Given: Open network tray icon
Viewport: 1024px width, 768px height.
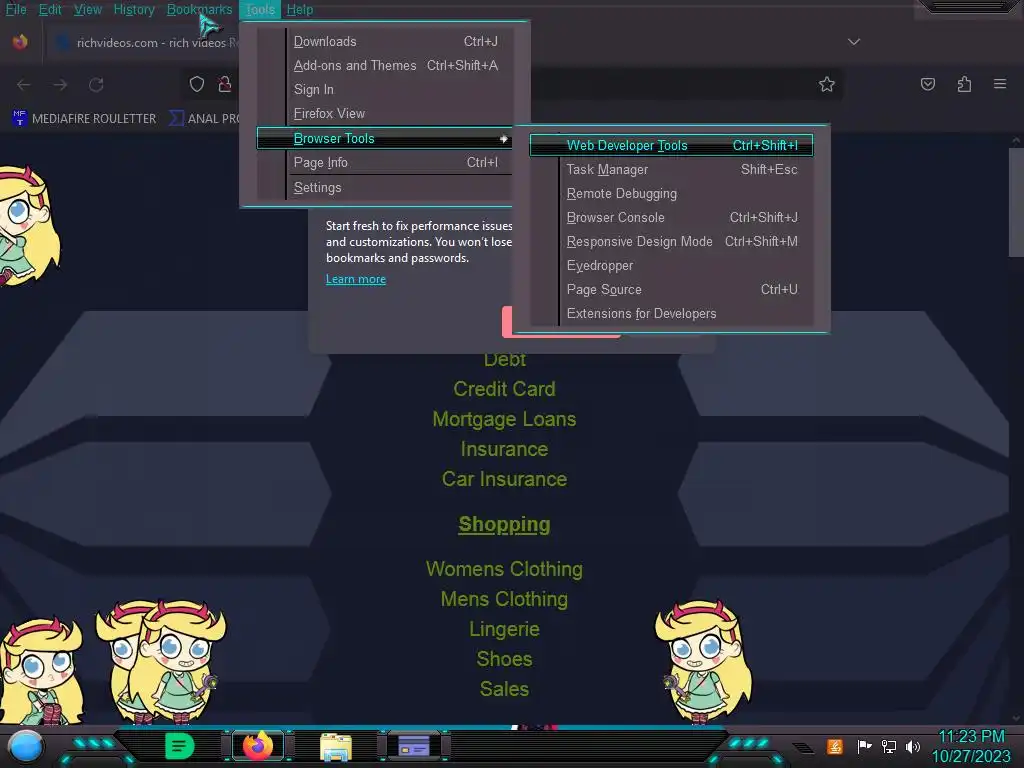Looking at the screenshot, I should pyautogui.click(x=889, y=746).
